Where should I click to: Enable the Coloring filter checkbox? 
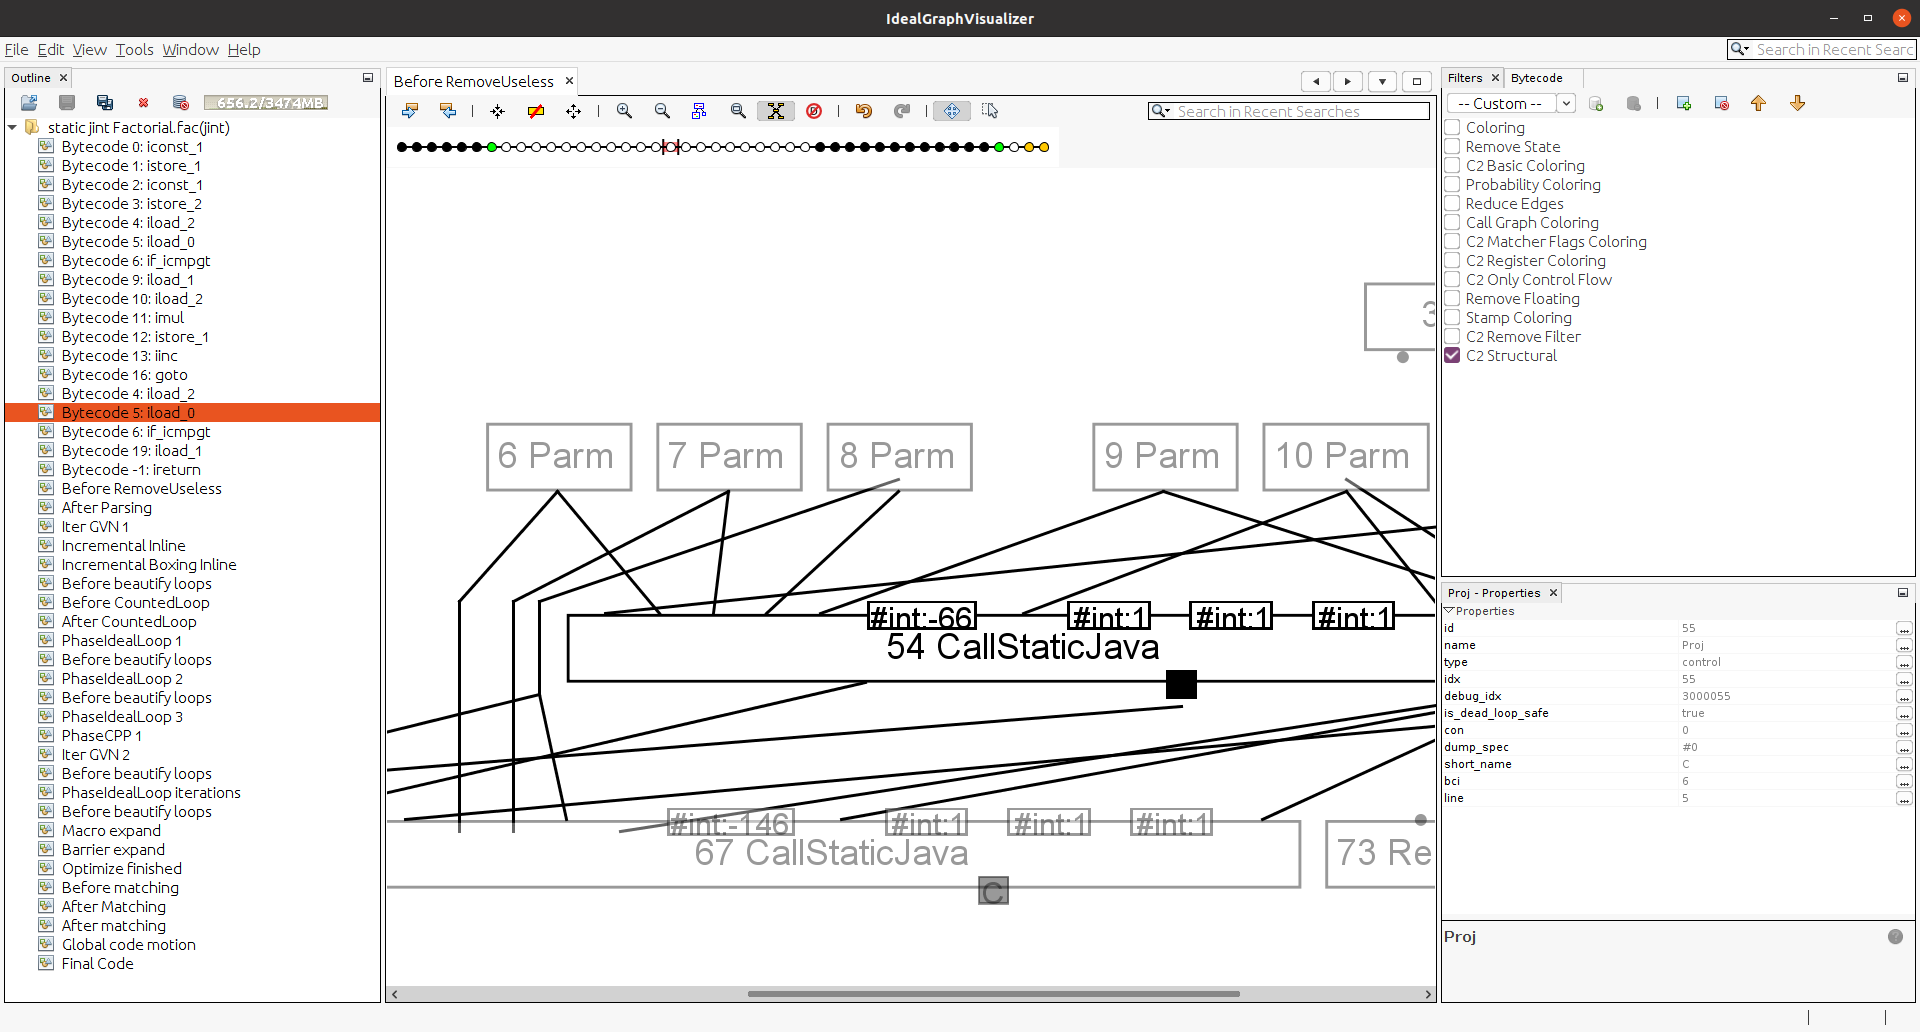tap(1453, 128)
